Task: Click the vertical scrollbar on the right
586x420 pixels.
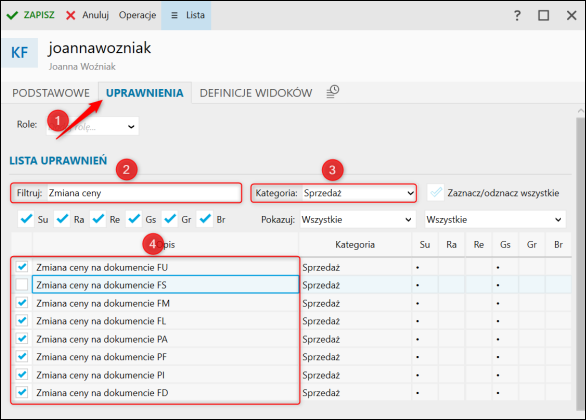Action: tap(580, 262)
